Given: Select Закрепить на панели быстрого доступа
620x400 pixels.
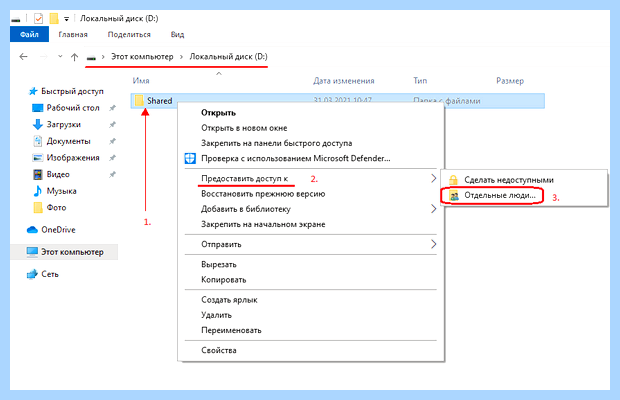Looking at the screenshot, I should tap(276, 143).
